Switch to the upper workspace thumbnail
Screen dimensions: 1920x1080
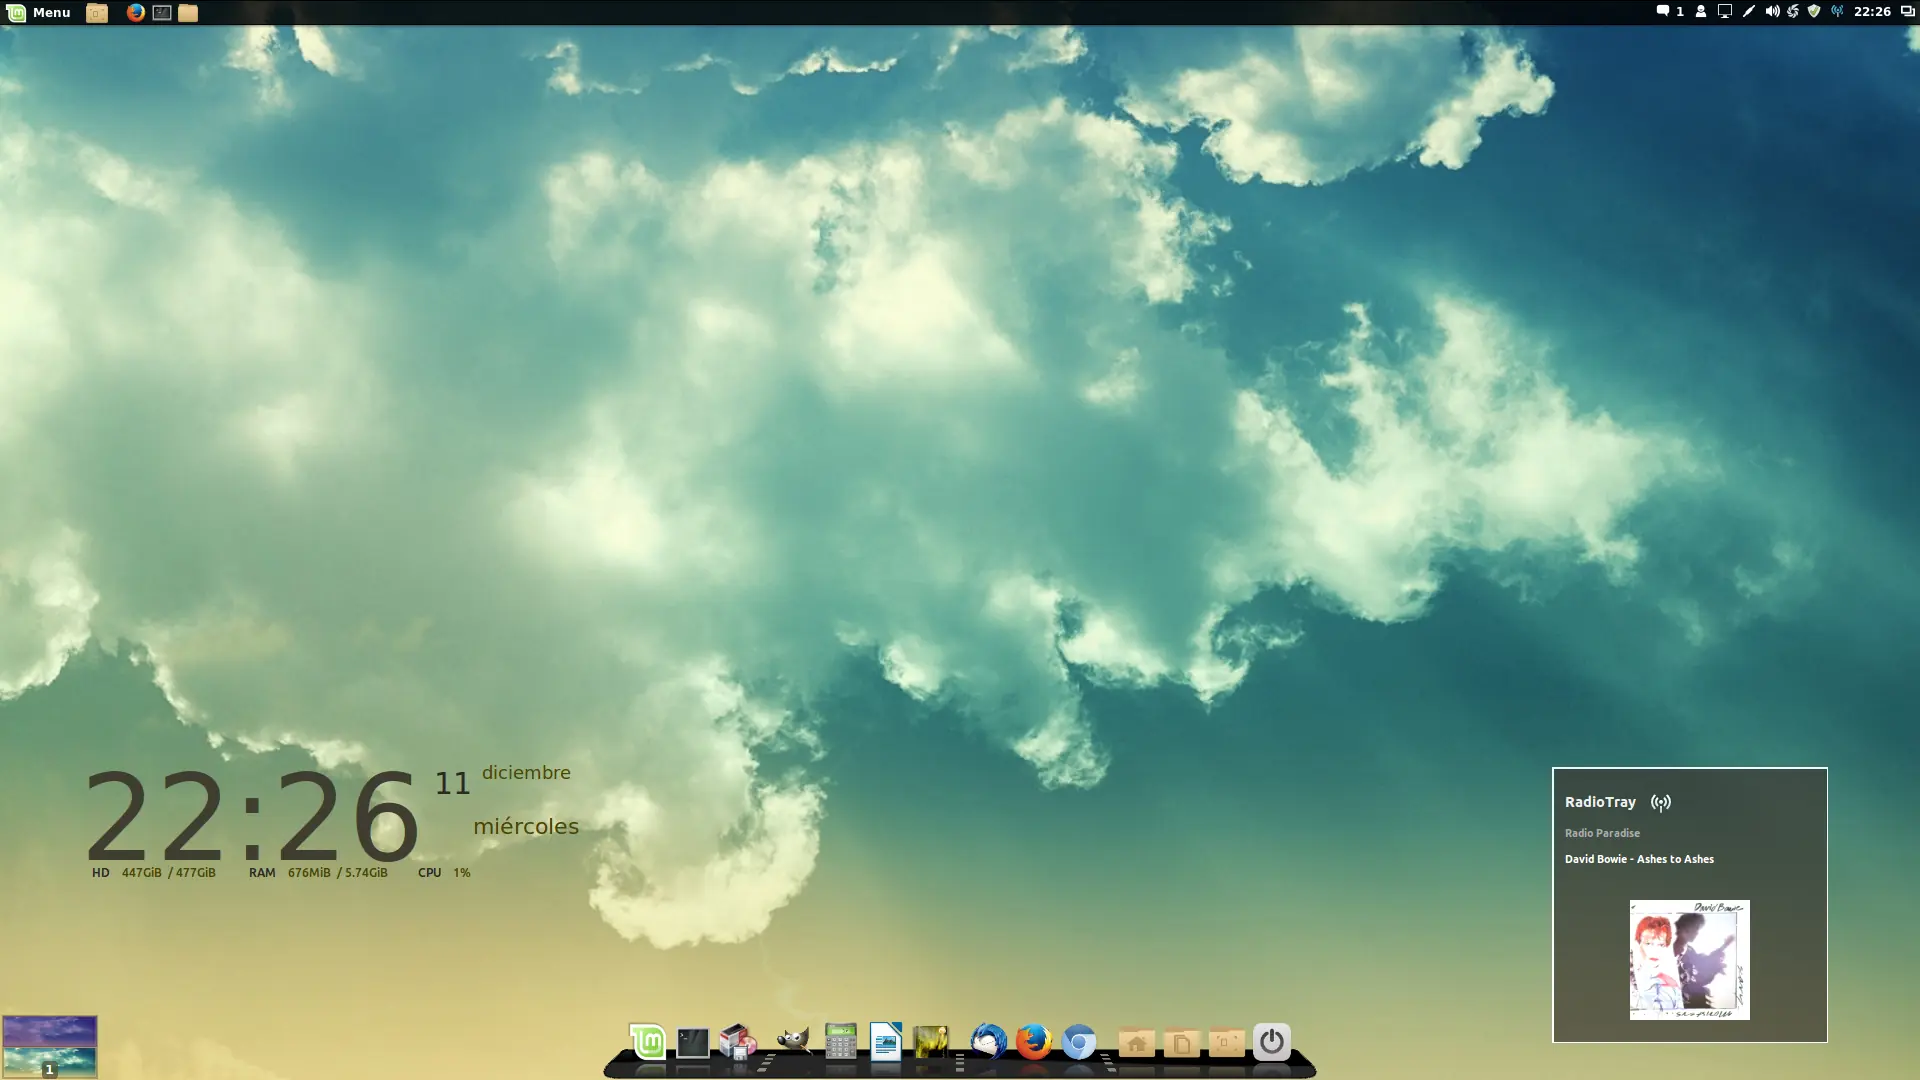(x=49, y=1030)
